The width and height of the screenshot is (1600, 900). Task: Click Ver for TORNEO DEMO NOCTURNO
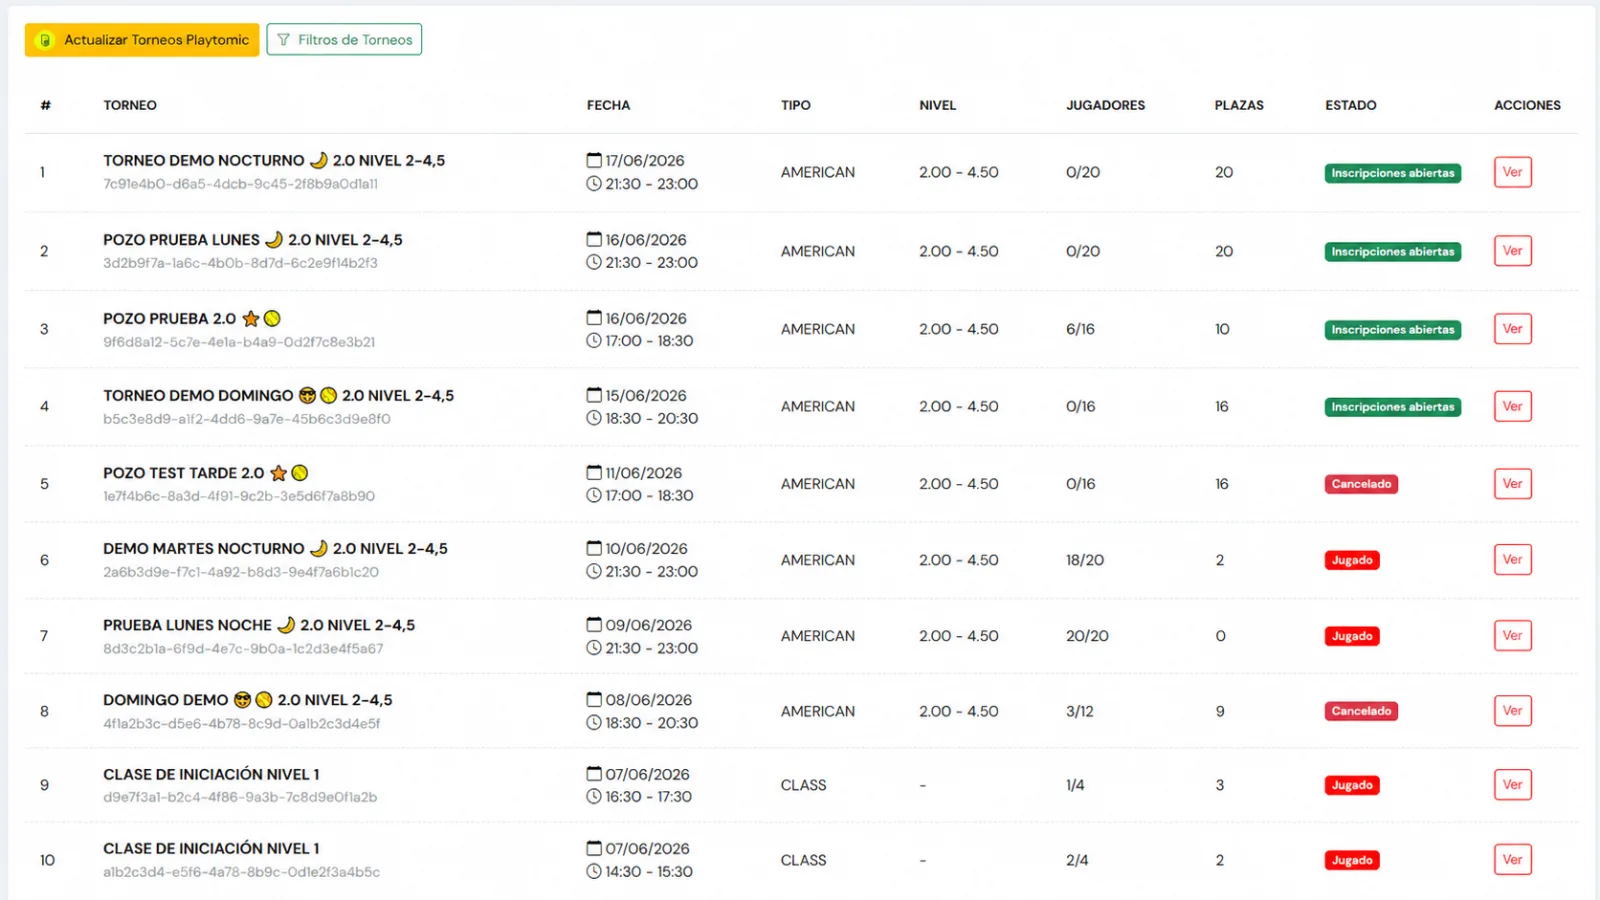coord(1512,172)
